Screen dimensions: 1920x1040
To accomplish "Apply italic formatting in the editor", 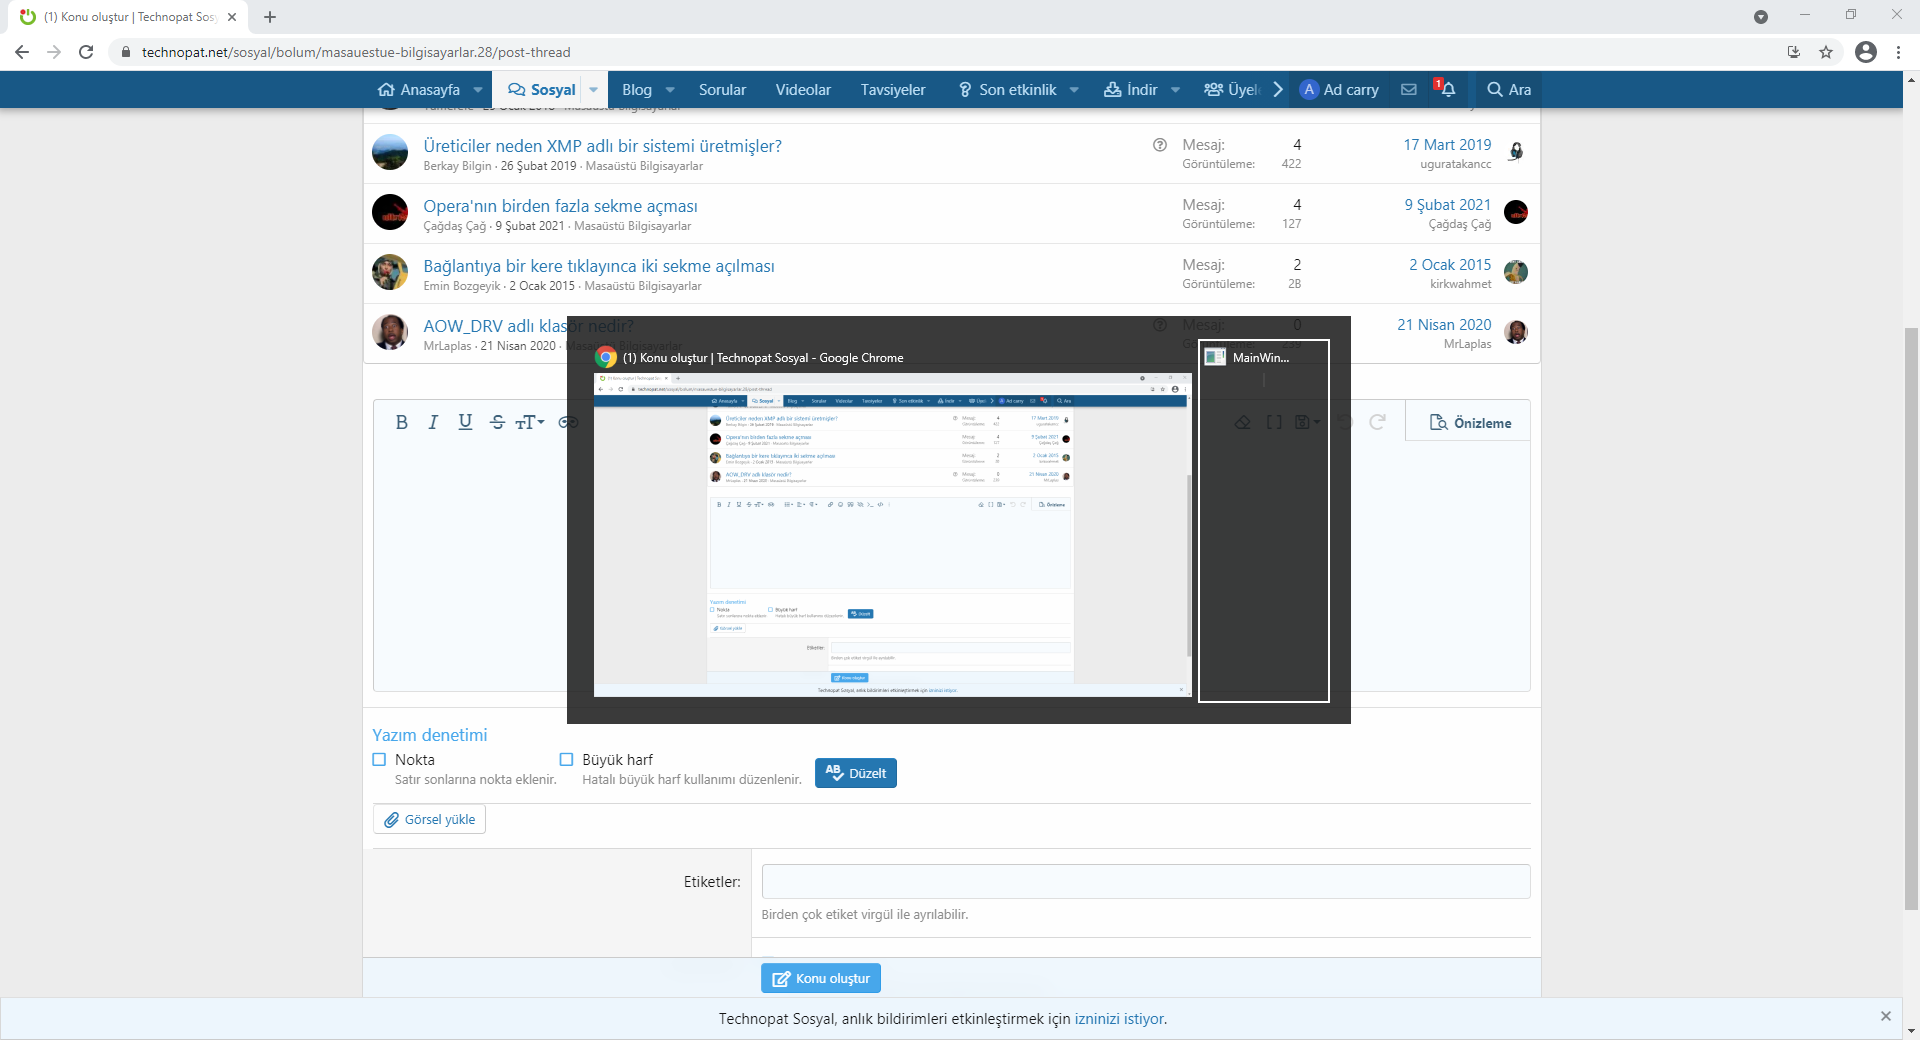I will 433,422.
